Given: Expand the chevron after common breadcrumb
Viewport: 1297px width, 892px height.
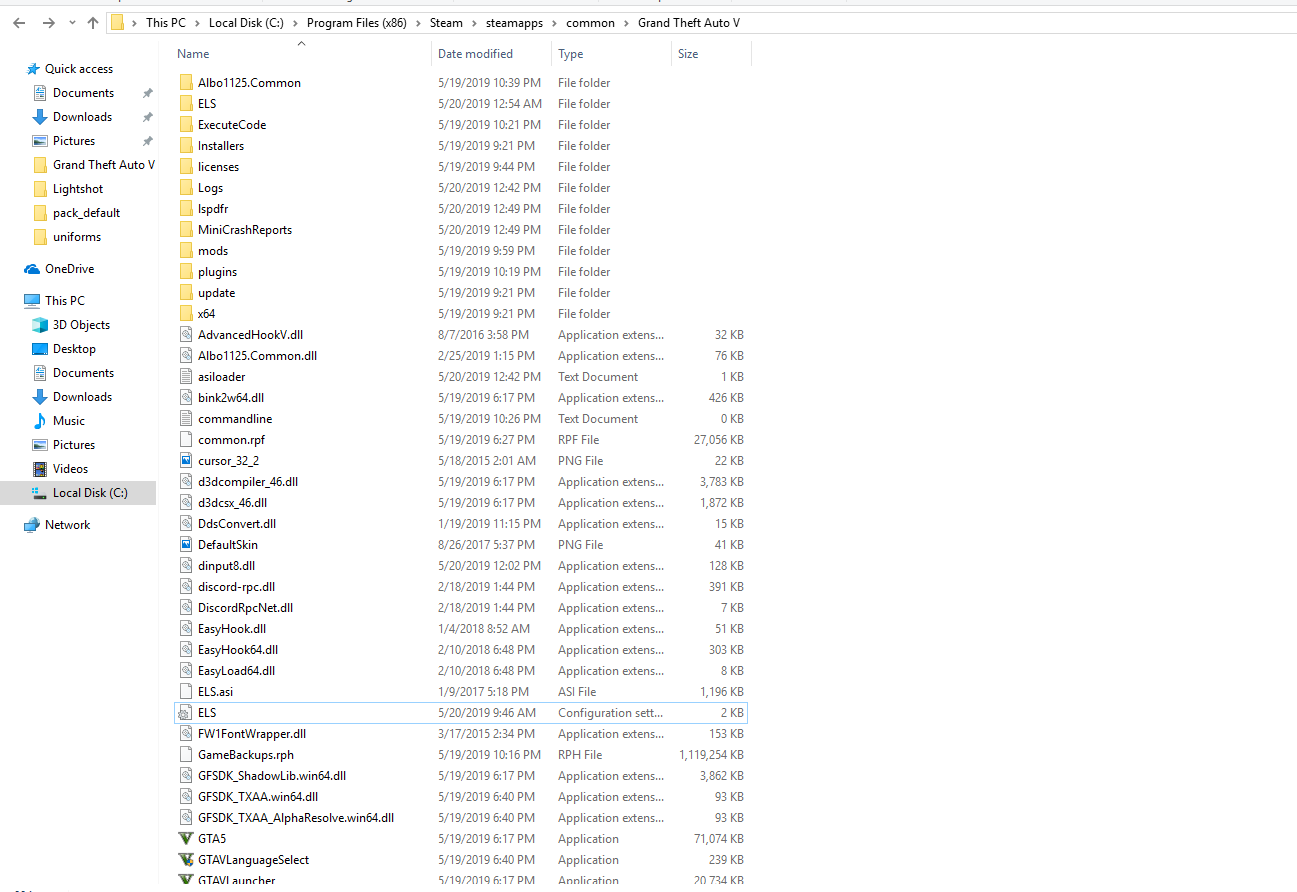Looking at the screenshot, I should 626,23.
